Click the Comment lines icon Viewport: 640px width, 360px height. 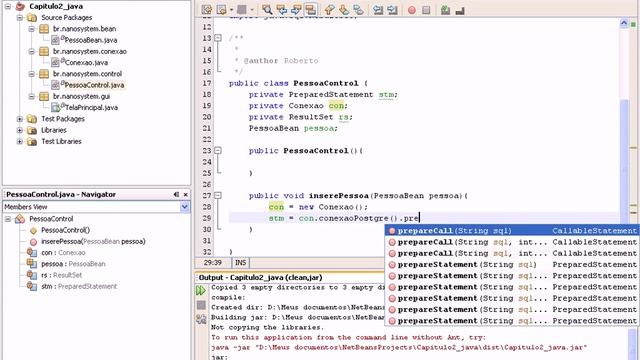point(445,10)
